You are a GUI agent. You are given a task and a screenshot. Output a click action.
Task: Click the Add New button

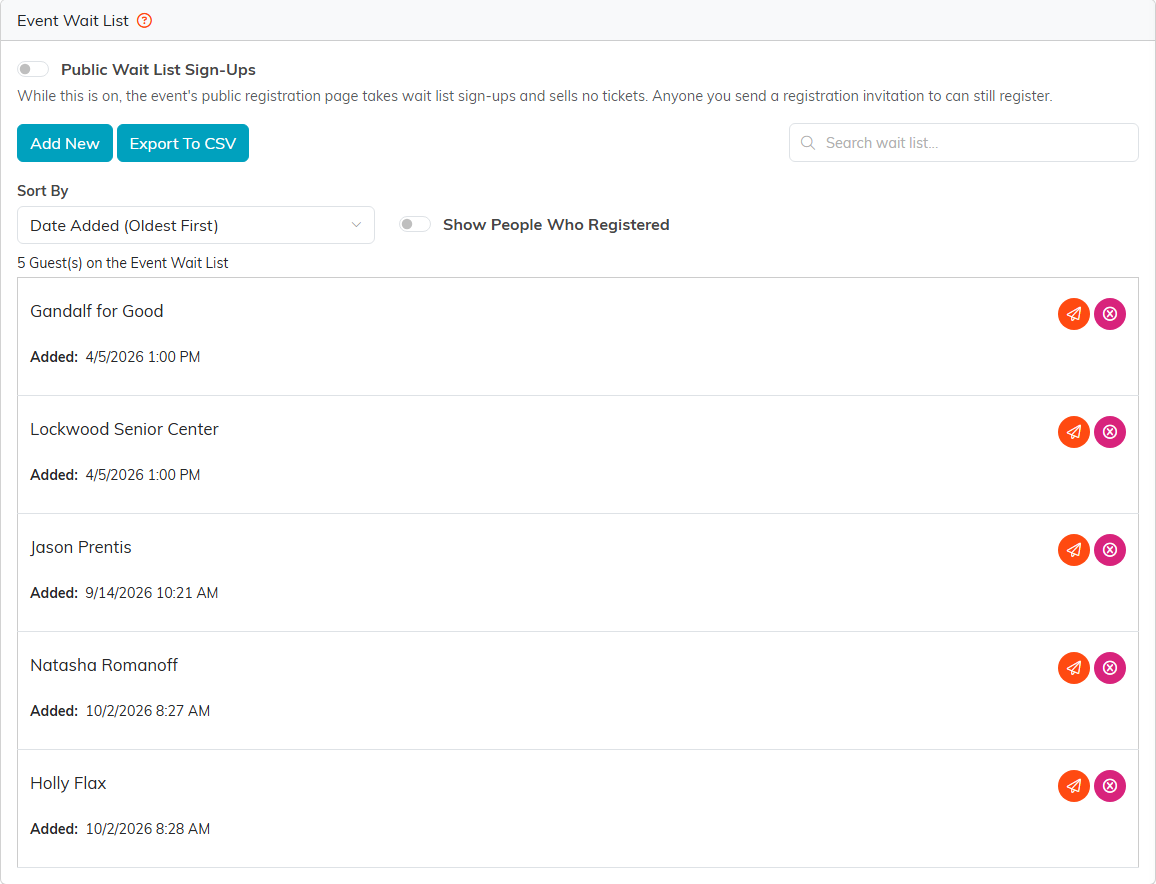coord(65,143)
